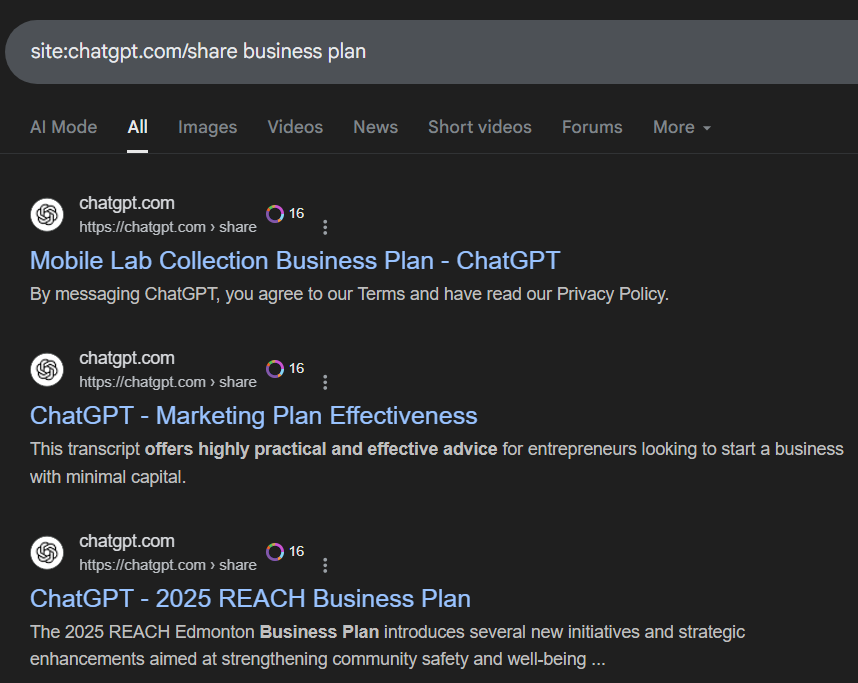Viewport: 858px width, 683px height.
Task: Click ChatGPT favicon of Mobile Lab Collection result
Action: point(47,215)
